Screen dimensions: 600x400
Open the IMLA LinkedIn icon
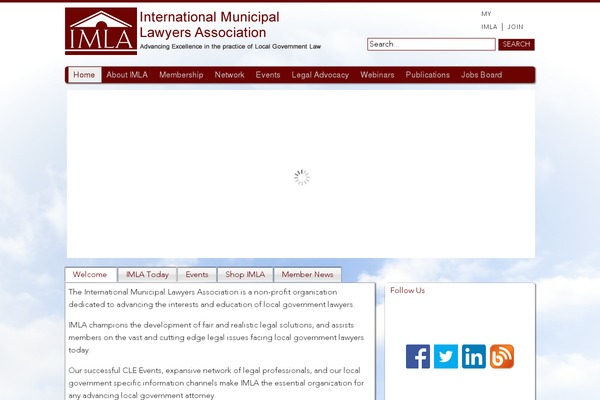click(473, 356)
